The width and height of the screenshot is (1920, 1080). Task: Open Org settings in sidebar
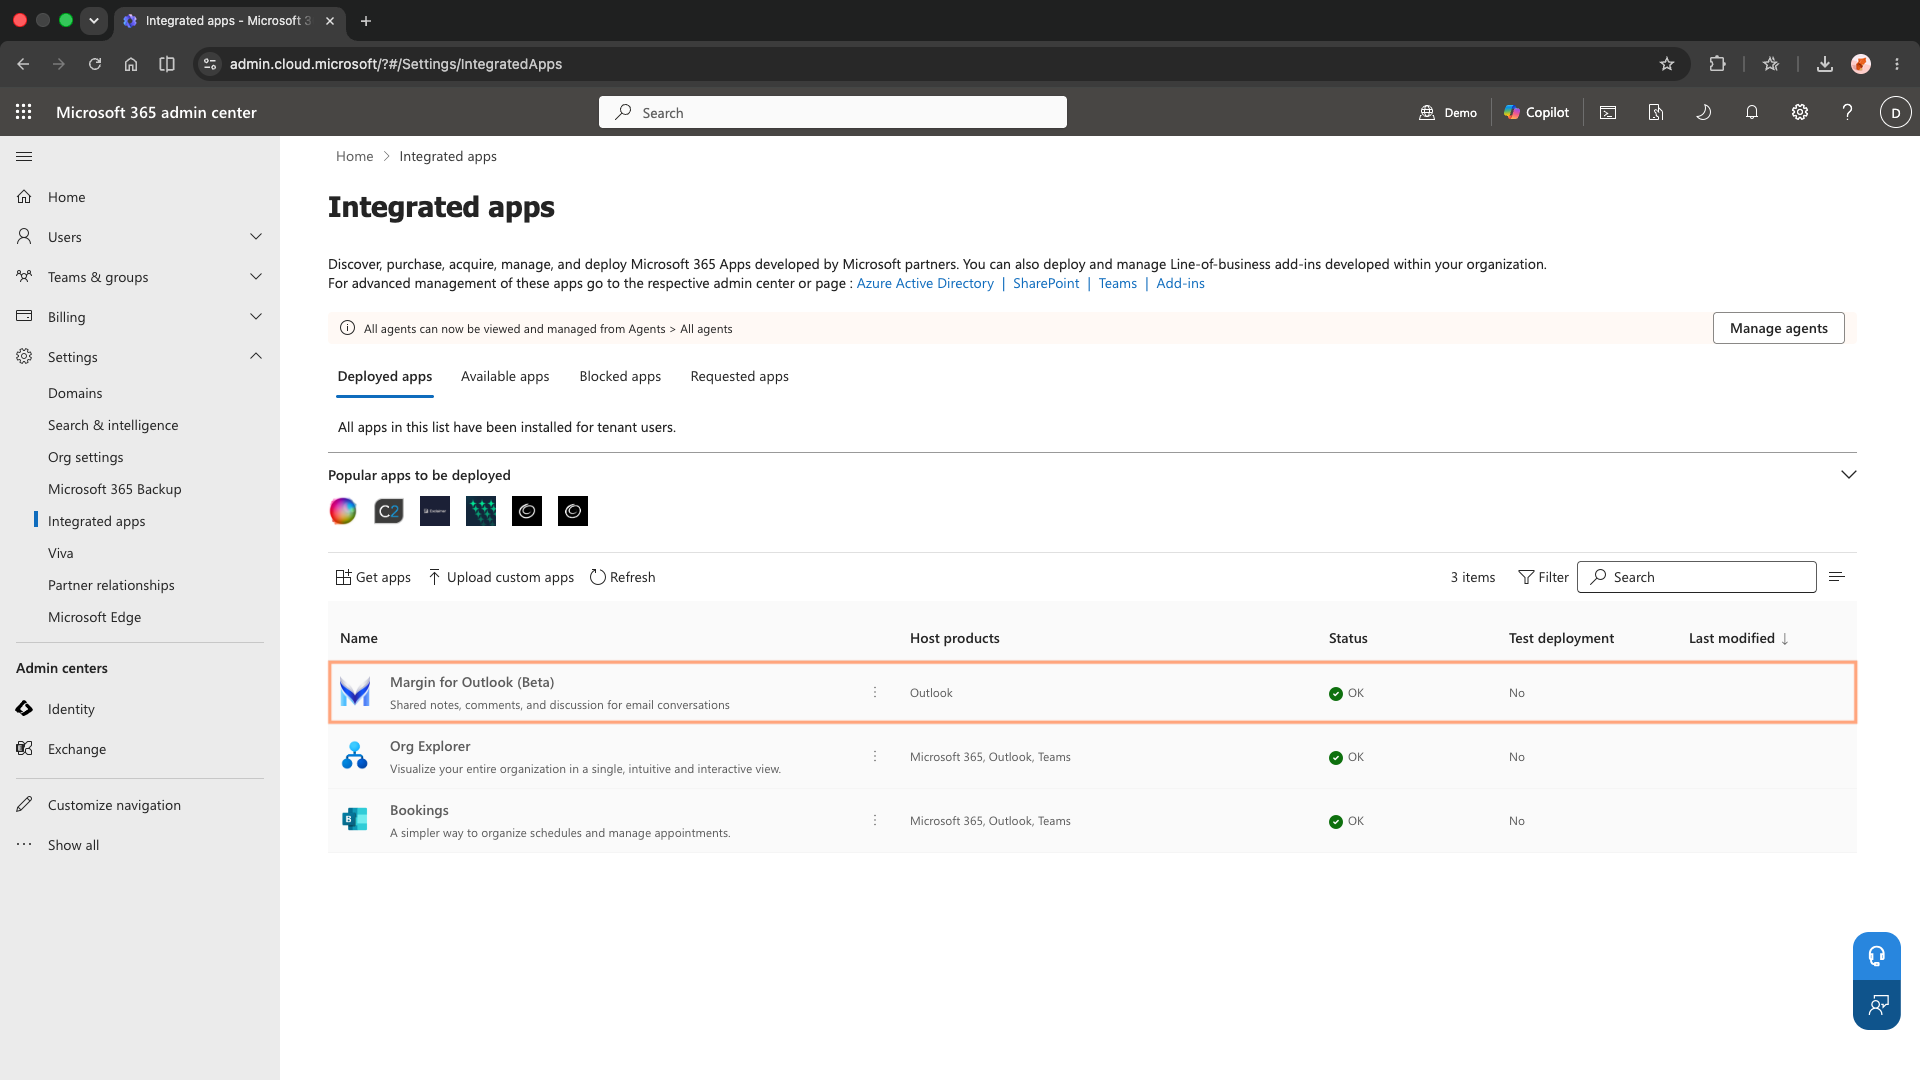click(86, 457)
